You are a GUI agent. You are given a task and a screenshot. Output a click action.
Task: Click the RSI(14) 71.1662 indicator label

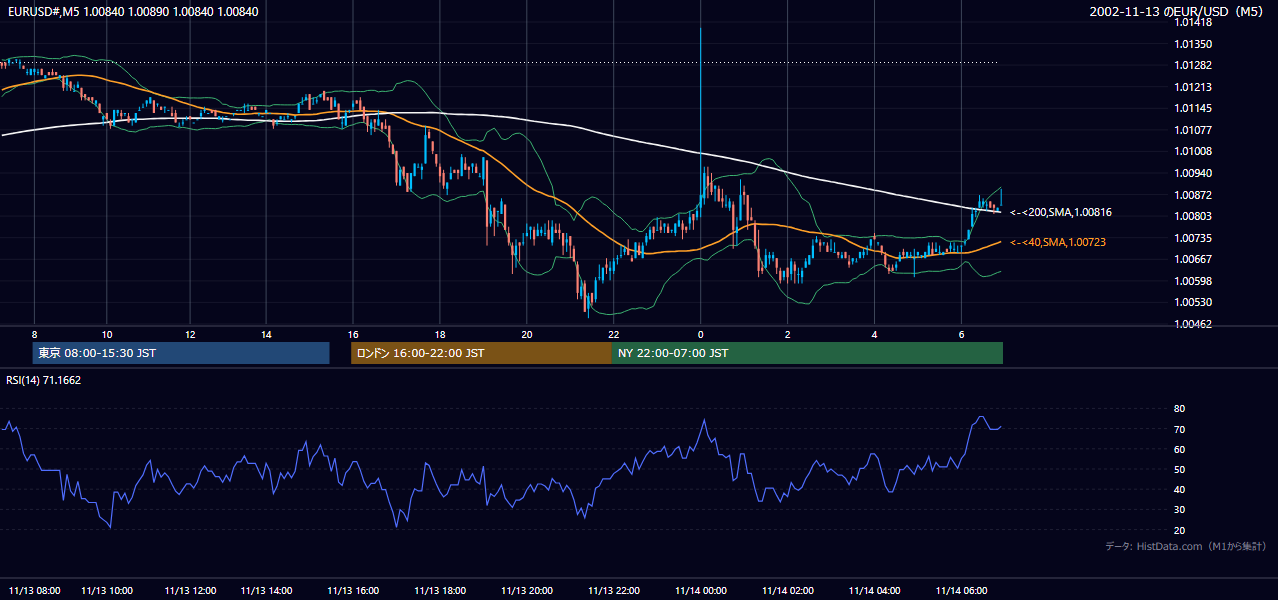point(44,380)
